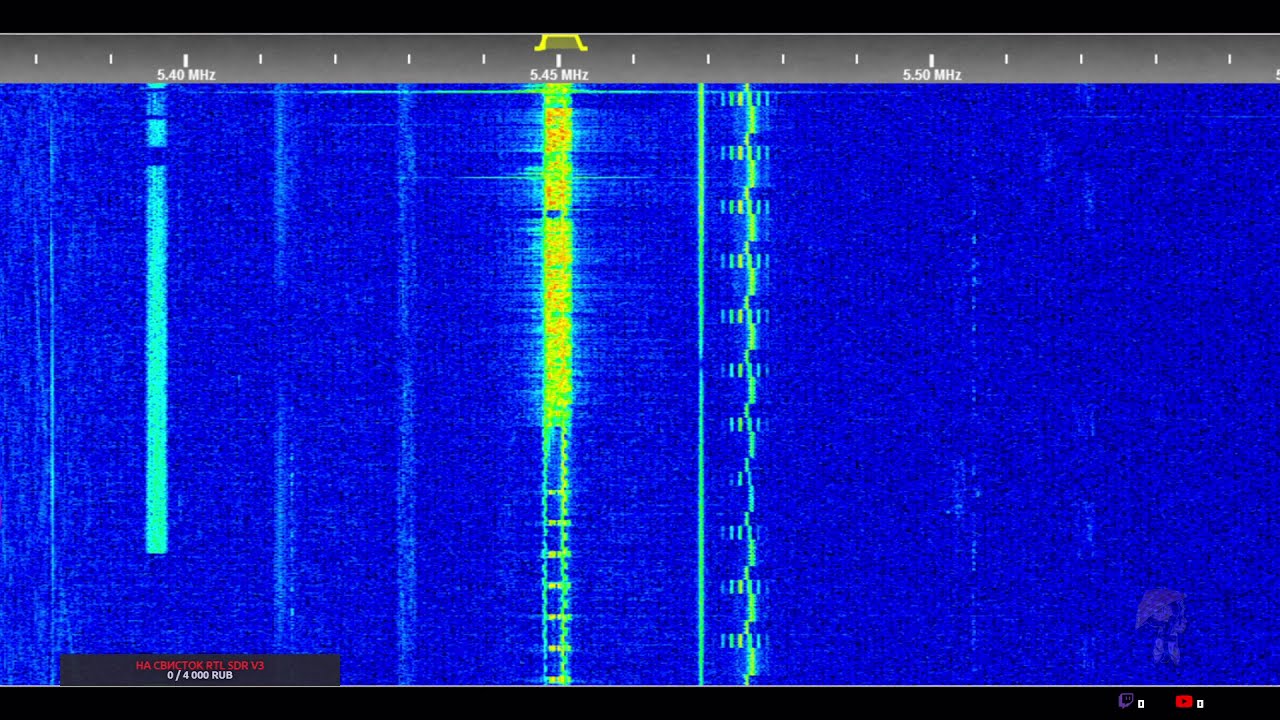Click the 'НА СВИСТОК RTL SDR V3' goal title
The height and width of the screenshot is (720, 1280).
pos(200,665)
